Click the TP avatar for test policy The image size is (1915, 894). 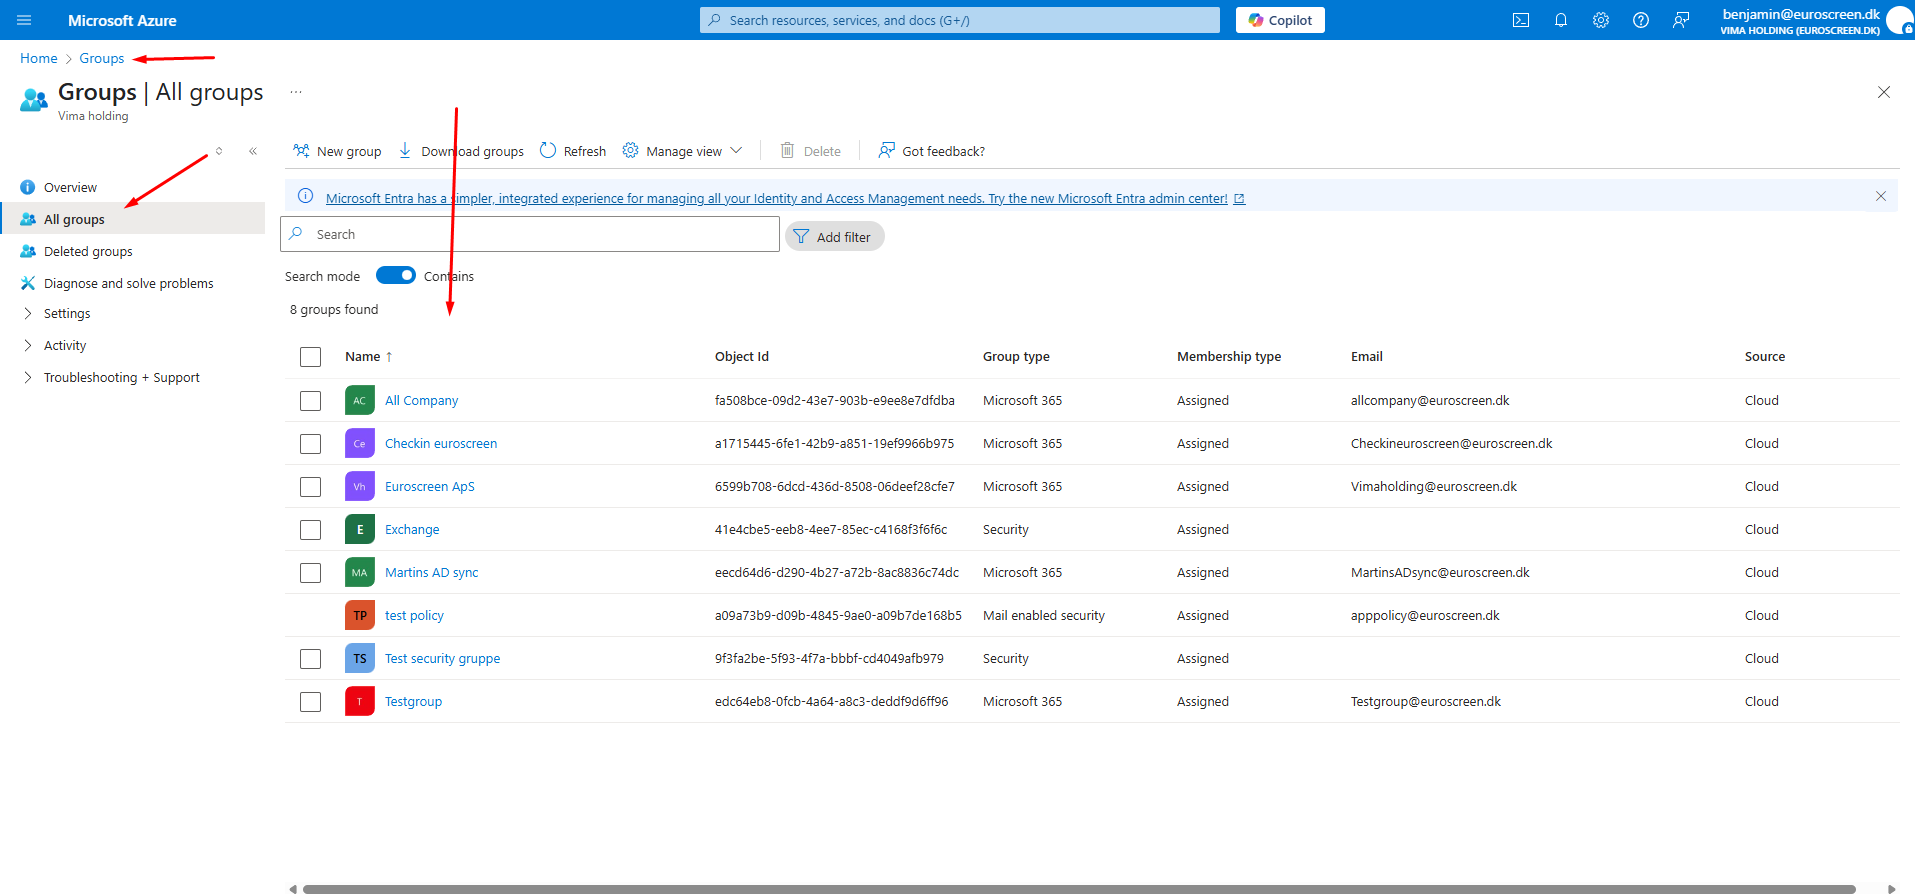coord(360,615)
